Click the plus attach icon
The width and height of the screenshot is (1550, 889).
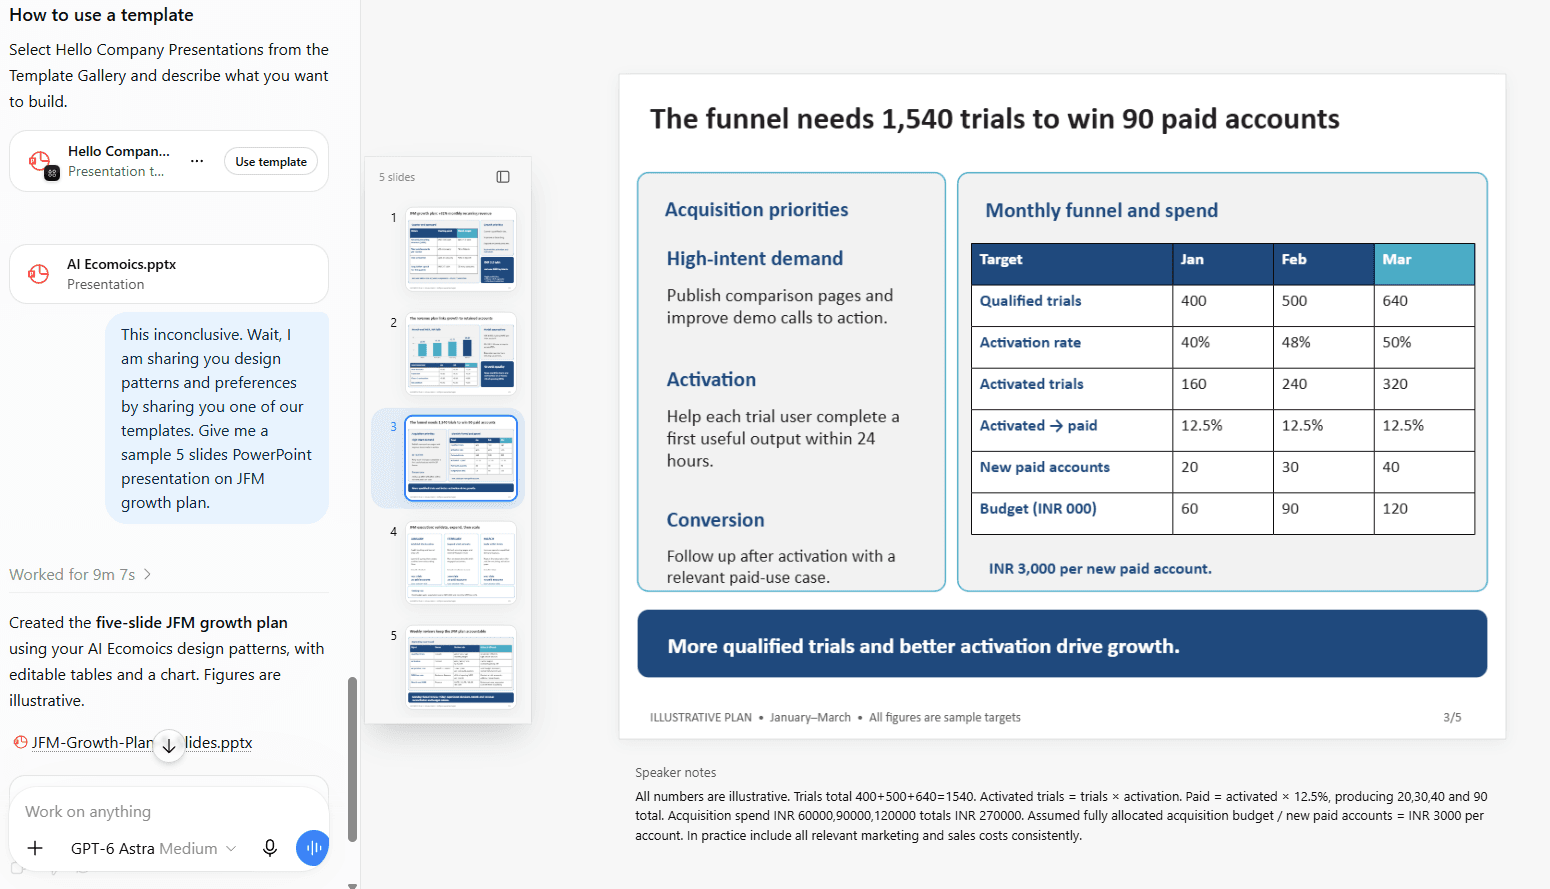[x=35, y=848]
